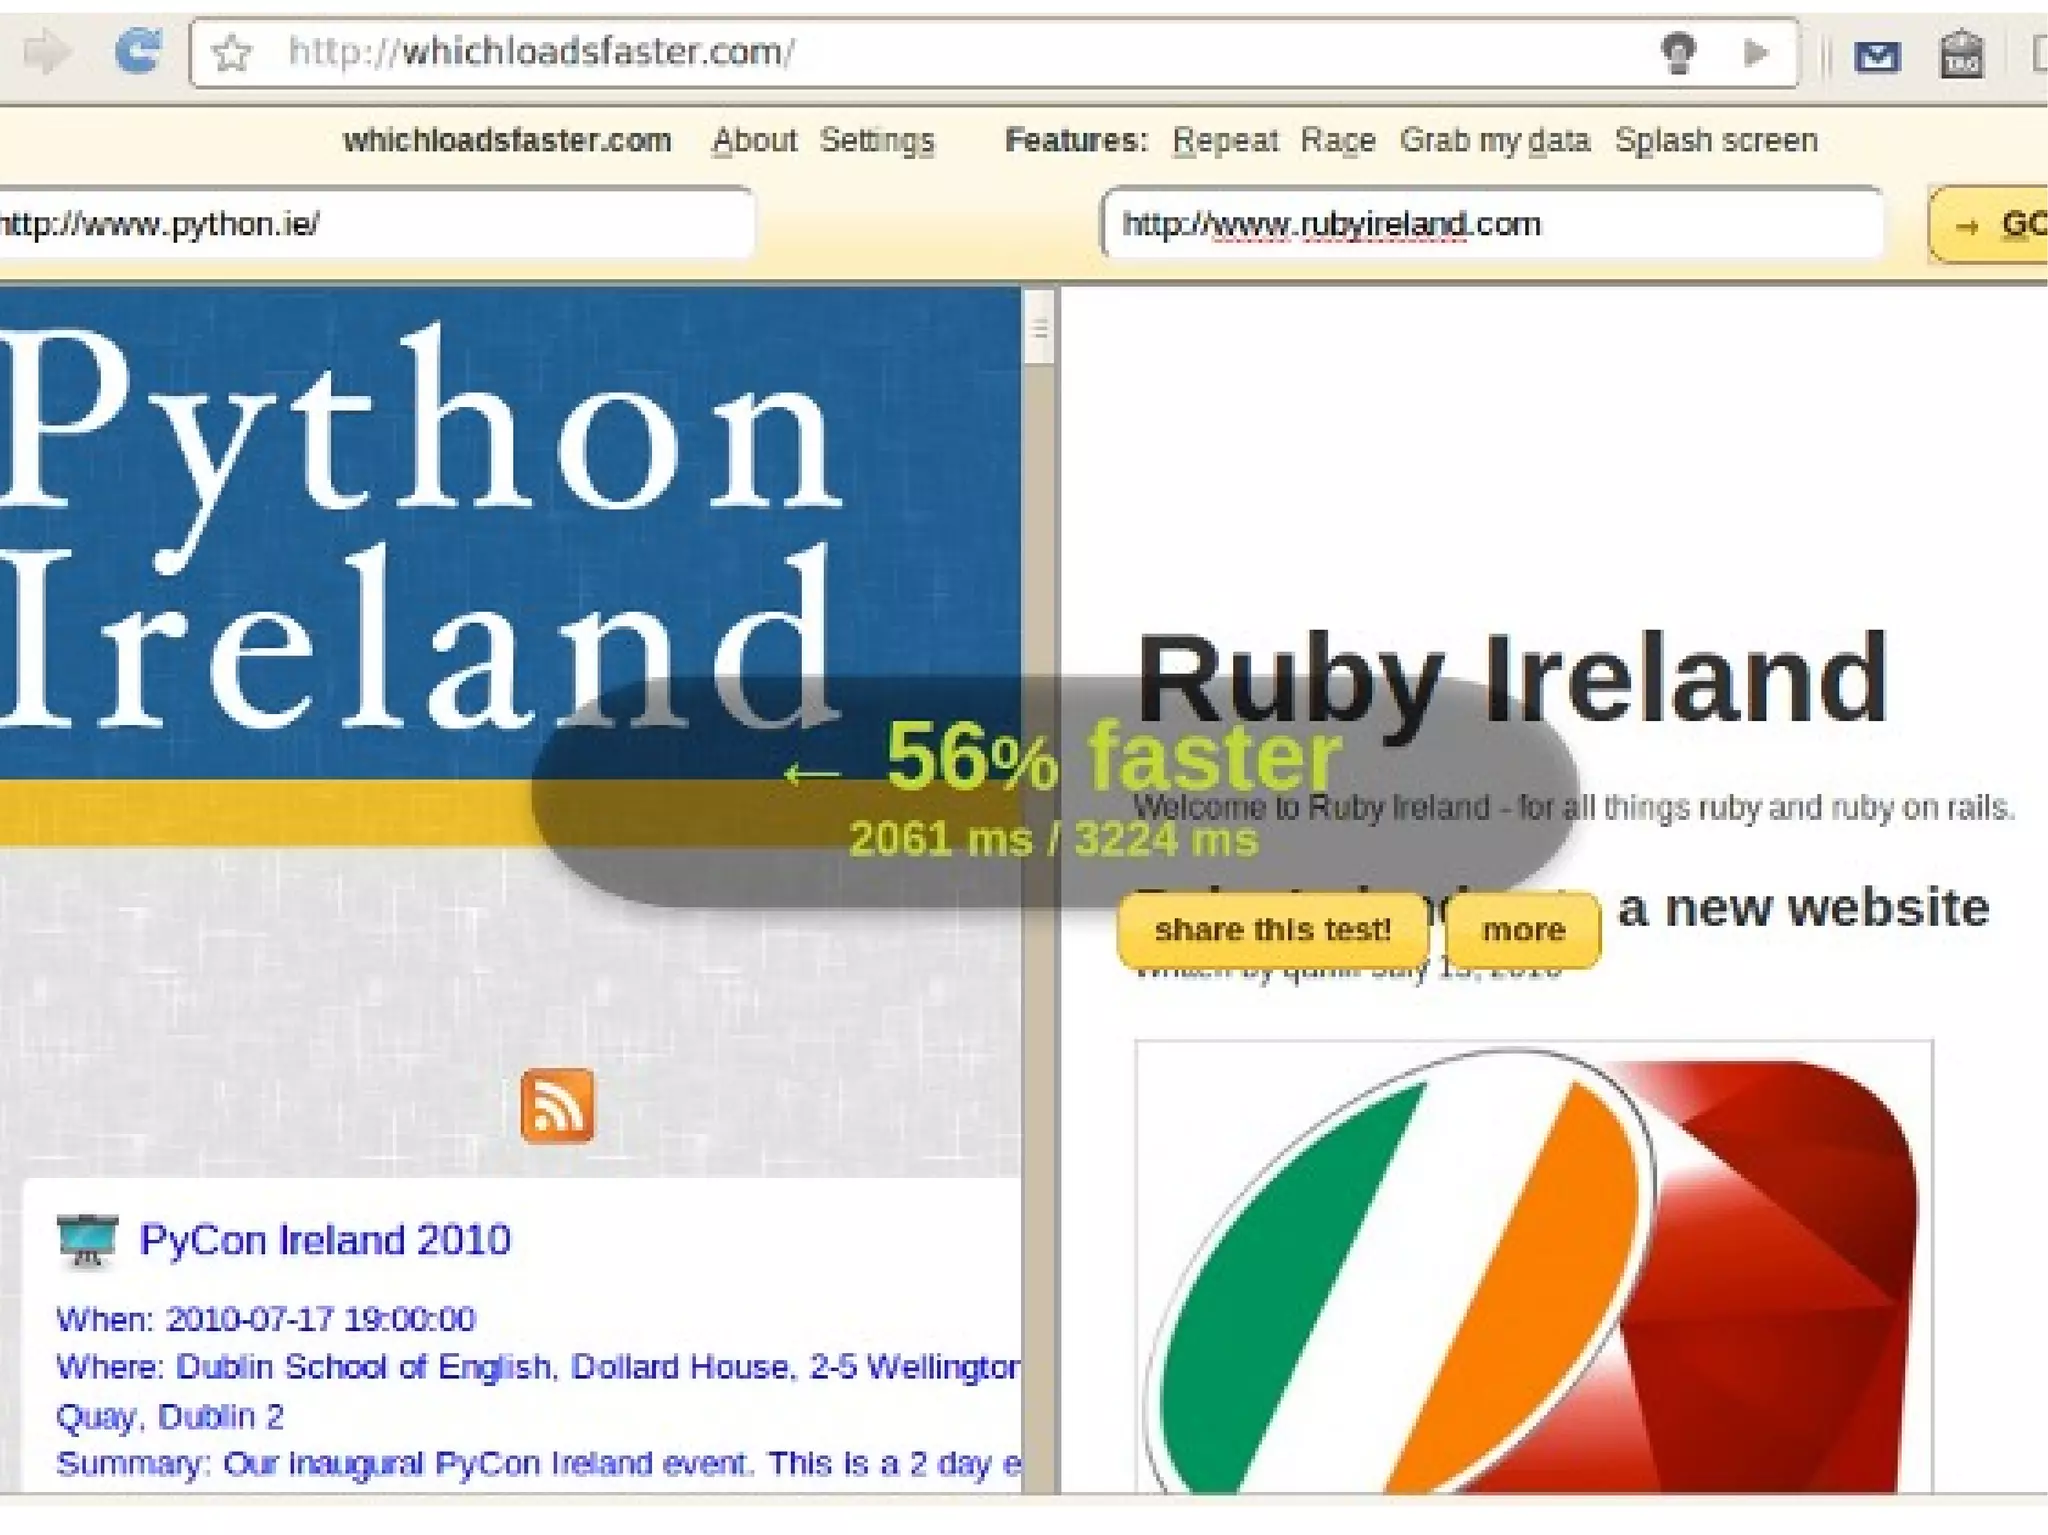
Task: Click the lightbulb icon in address bar
Action: point(1678,53)
